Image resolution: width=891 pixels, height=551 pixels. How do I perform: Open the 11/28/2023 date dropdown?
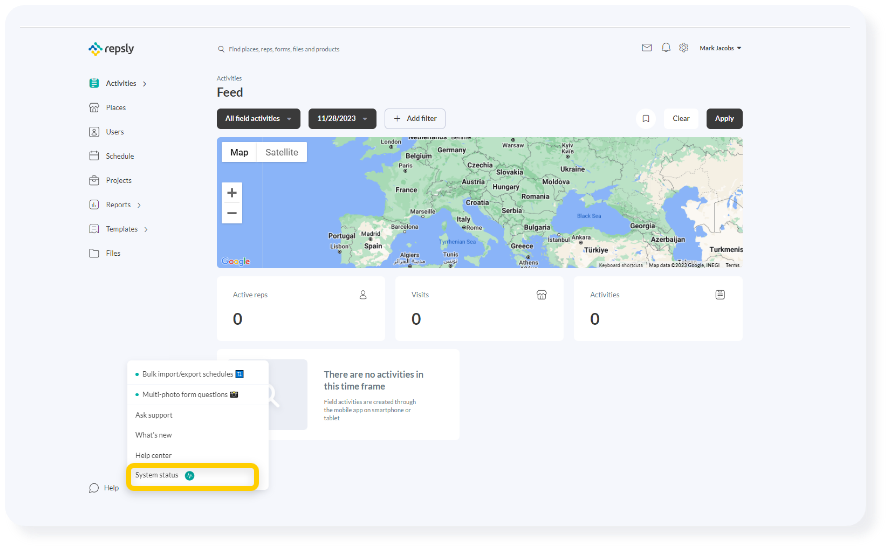tap(342, 119)
